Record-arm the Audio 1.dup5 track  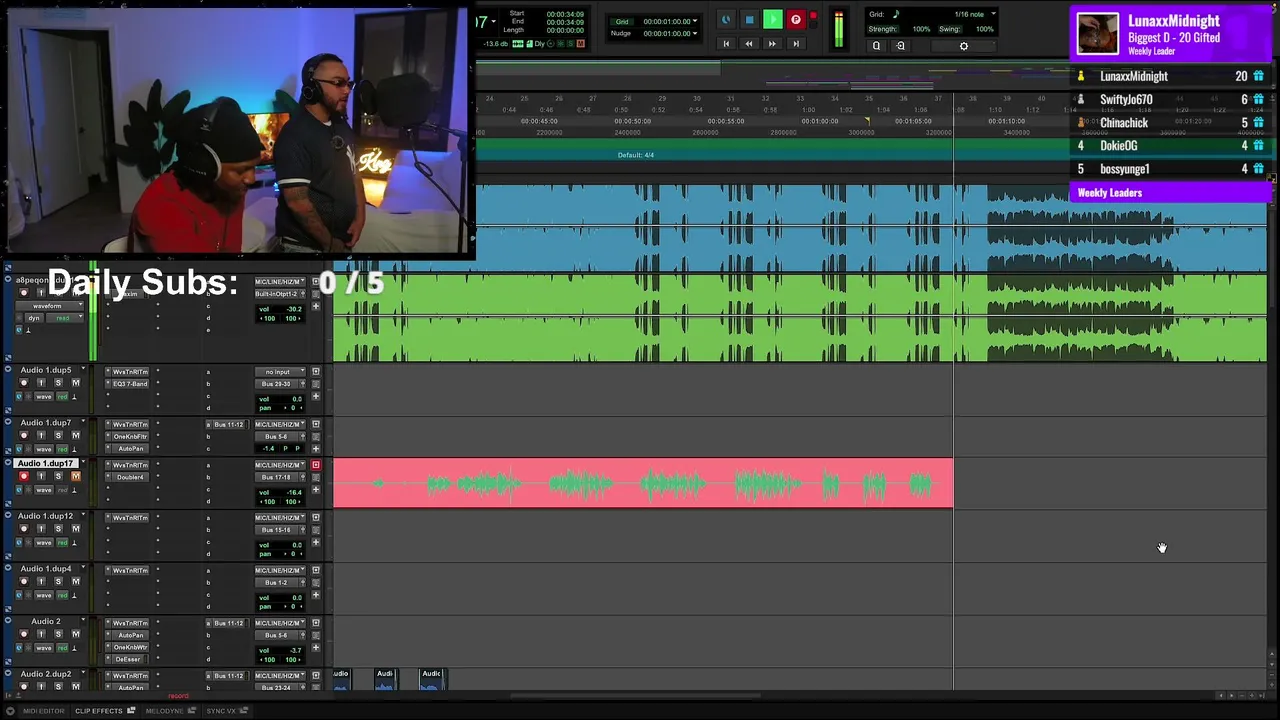(24, 383)
